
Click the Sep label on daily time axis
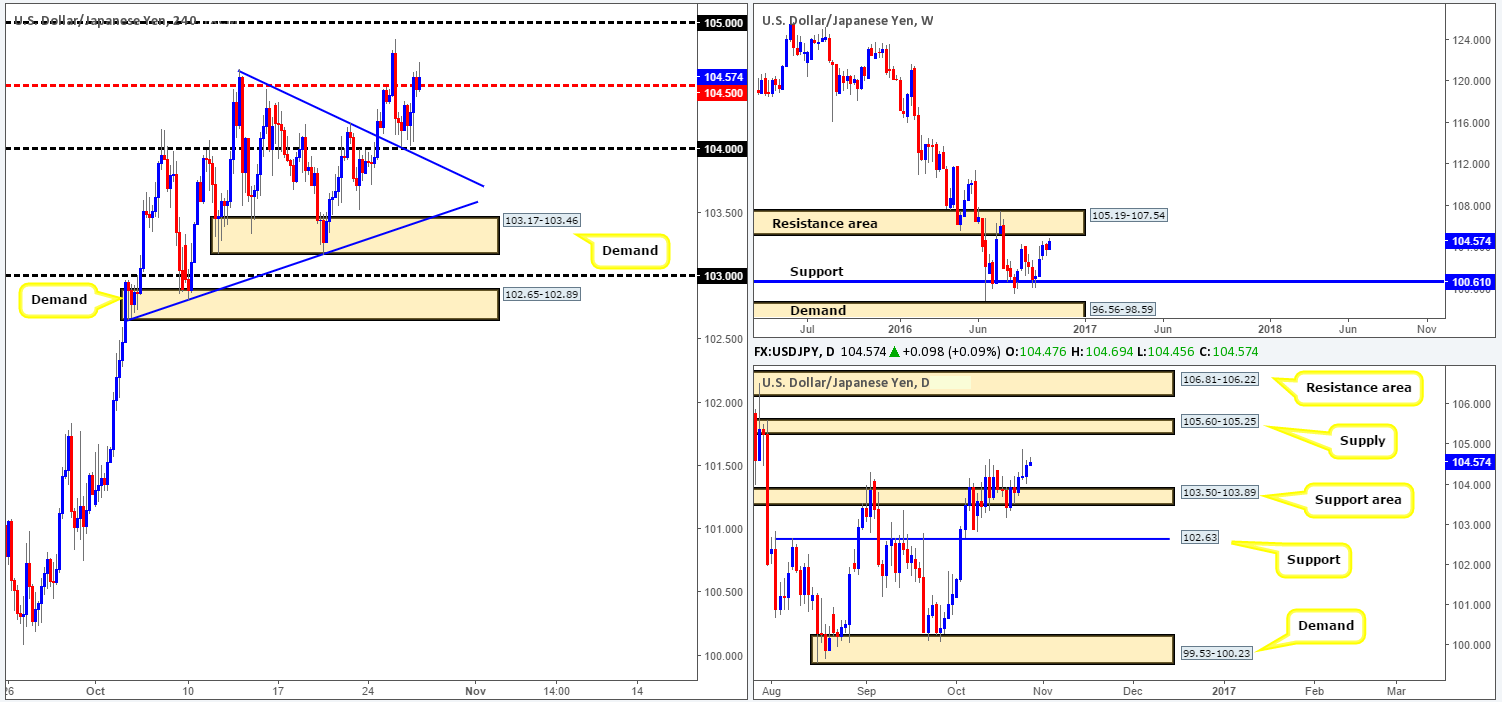coord(866,690)
